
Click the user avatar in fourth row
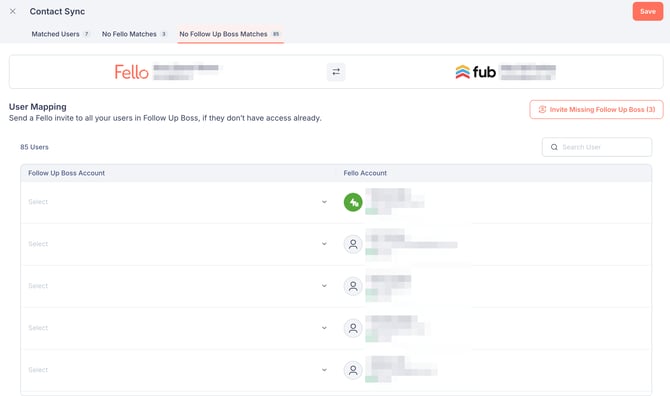coord(353,328)
